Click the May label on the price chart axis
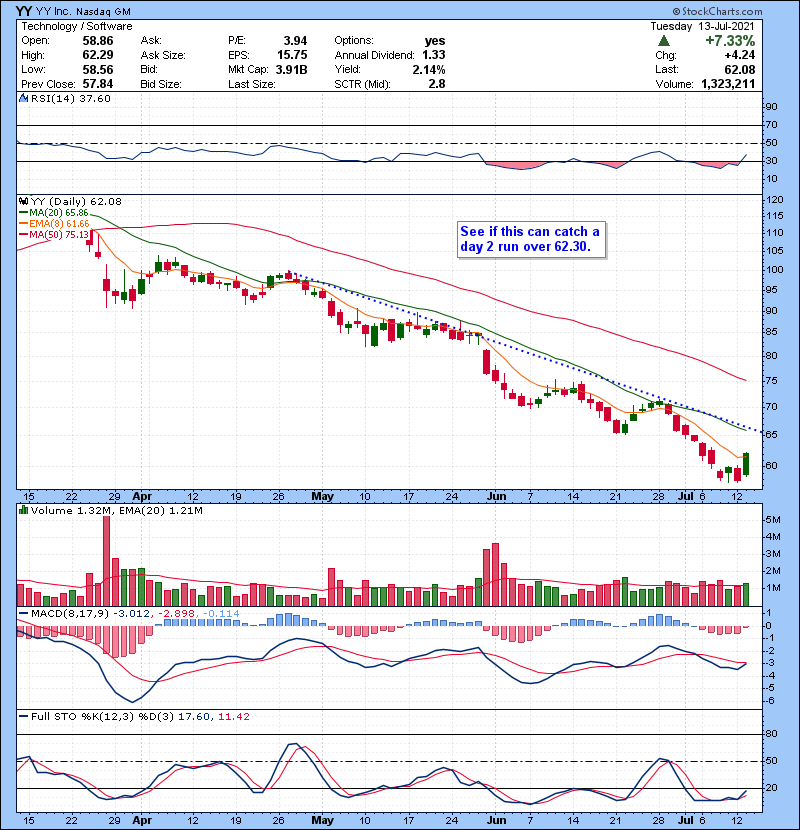The width and height of the screenshot is (800, 830). [322, 495]
